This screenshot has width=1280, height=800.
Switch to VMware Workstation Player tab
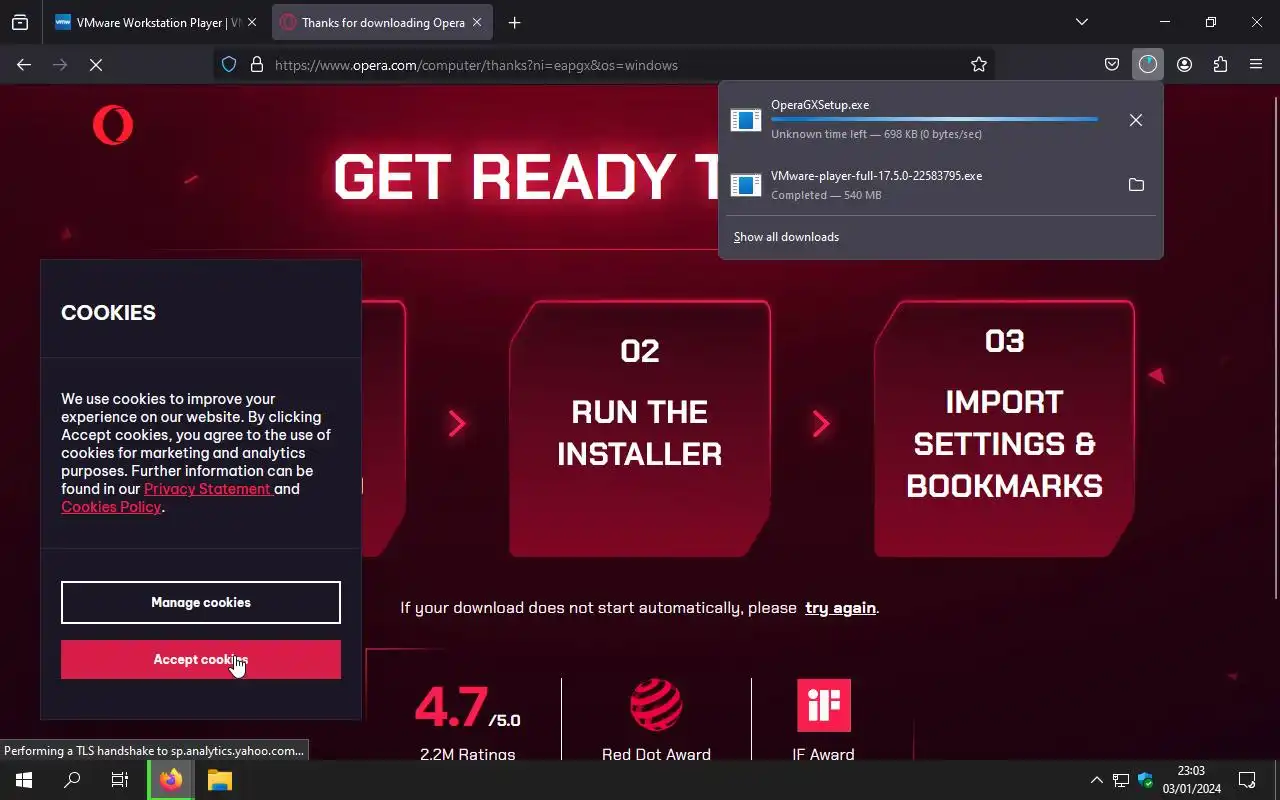tap(157, 22)
